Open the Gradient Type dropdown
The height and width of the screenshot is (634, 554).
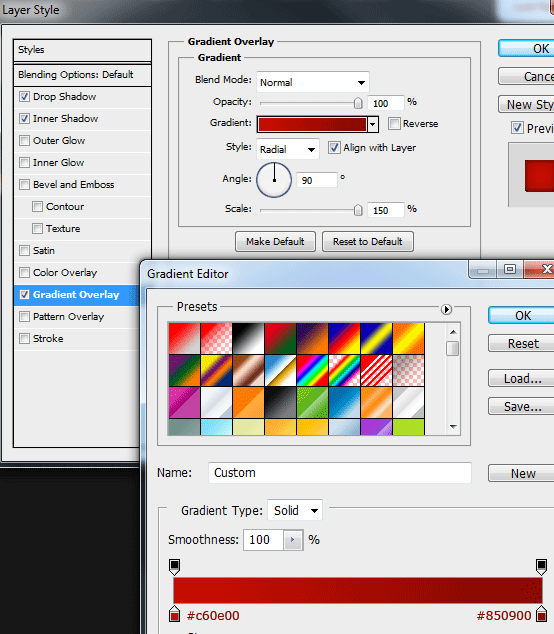click(x=295, y=510)
